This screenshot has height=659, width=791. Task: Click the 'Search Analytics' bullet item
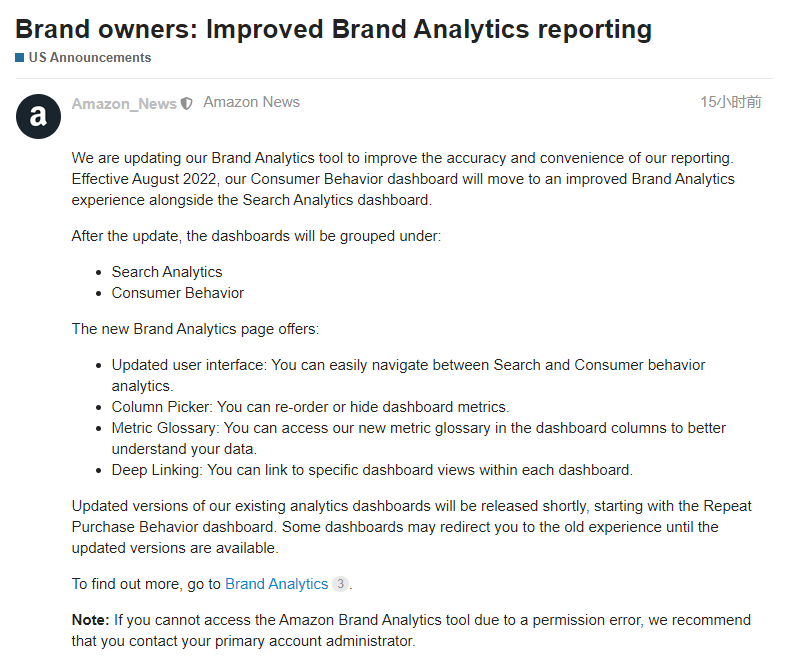[x=167, y=272]
